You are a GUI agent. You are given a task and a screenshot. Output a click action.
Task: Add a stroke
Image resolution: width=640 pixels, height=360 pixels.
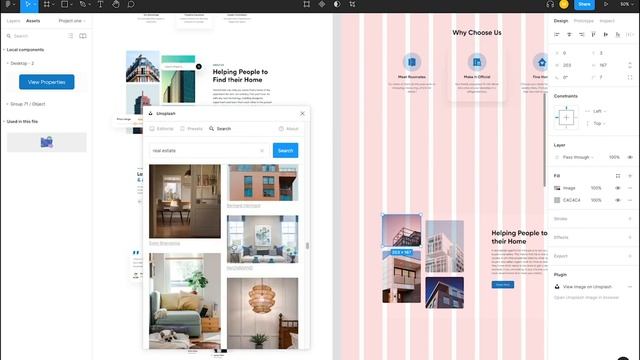pos(630,219)
